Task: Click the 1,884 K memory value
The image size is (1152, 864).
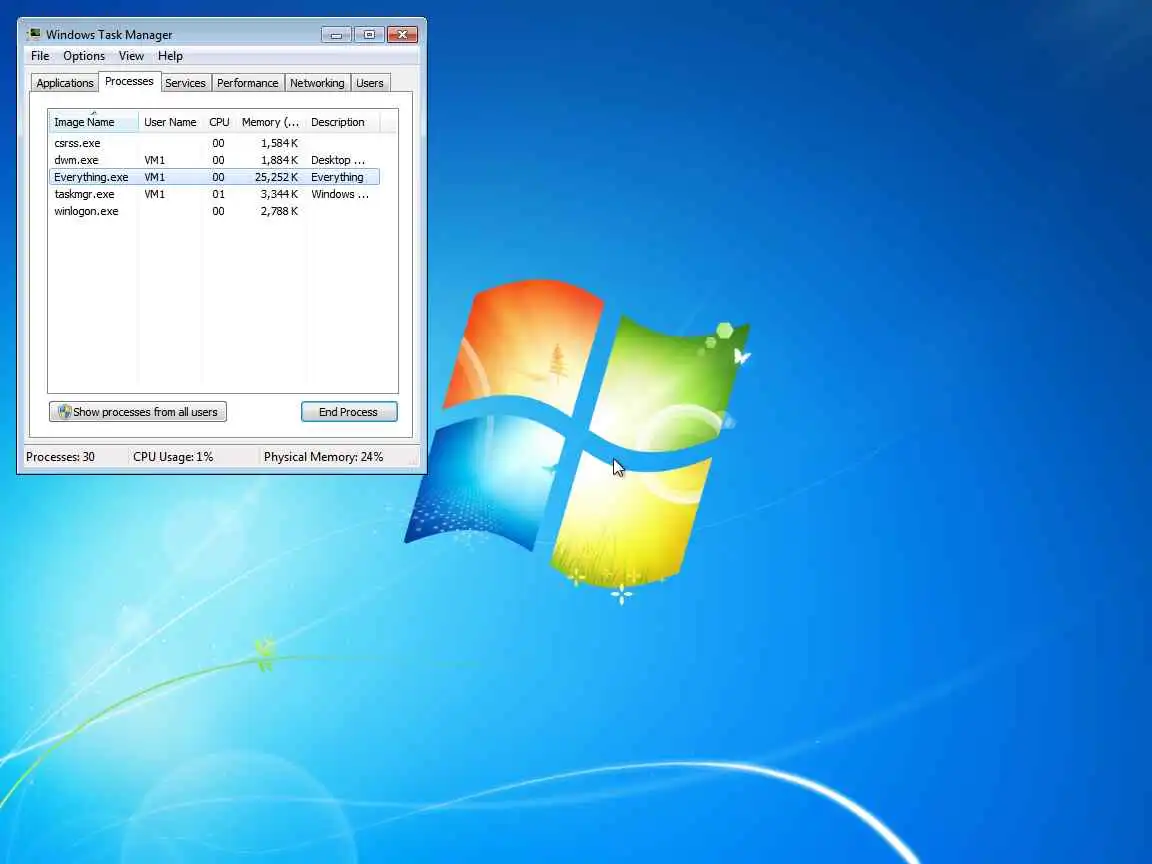Action: pyautogui.click(x=279, y=160)
